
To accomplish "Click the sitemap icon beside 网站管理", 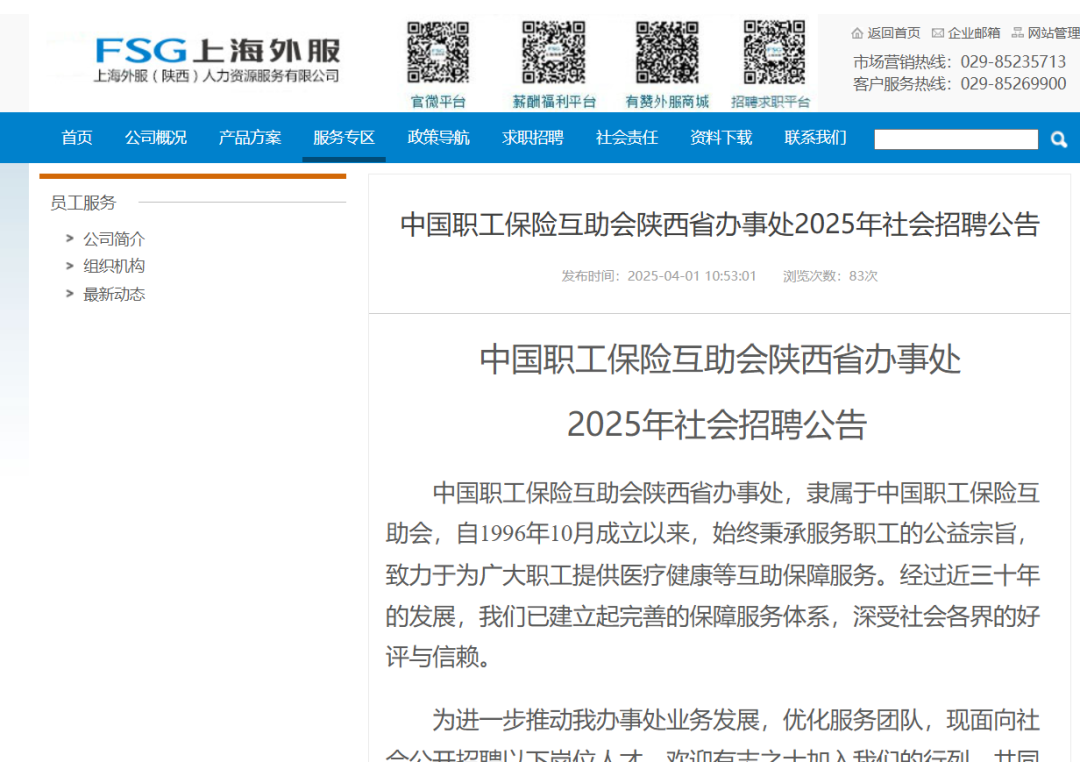I will [x=1018, y=33].
